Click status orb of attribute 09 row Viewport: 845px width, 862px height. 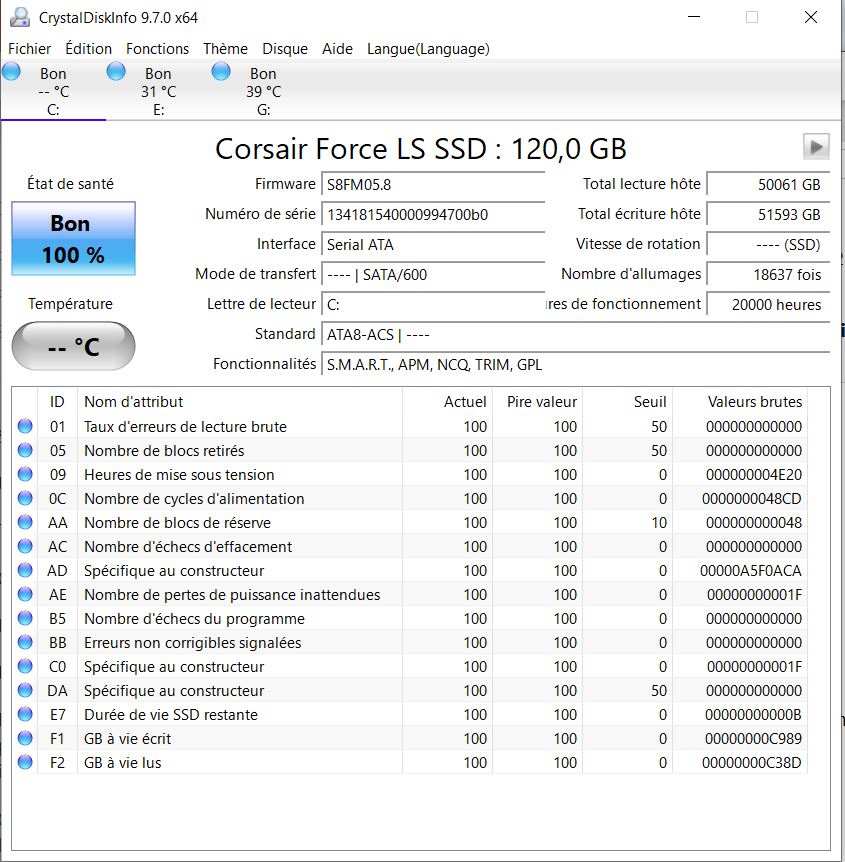(x=25, y=474)
